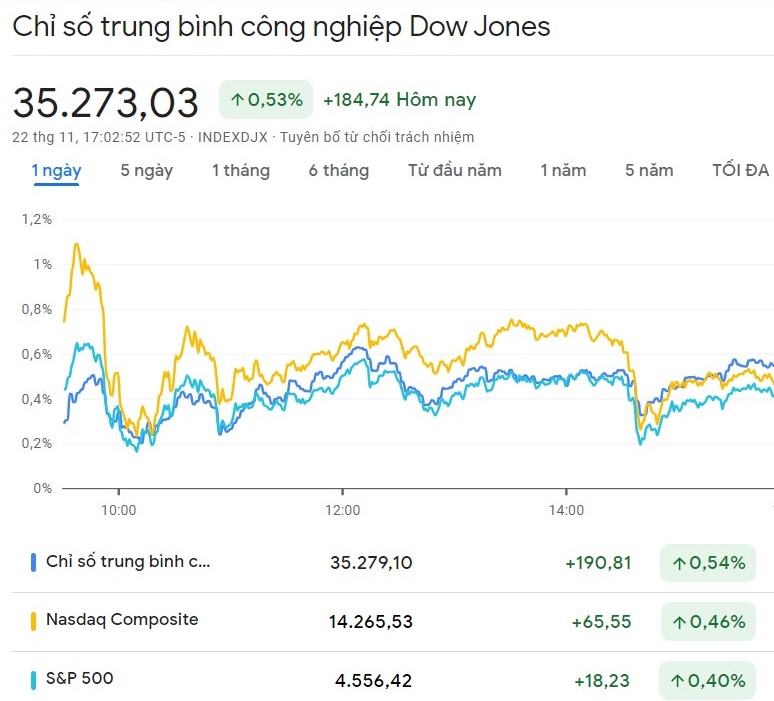Image resolution: width=774 pixels, height=701 pixels.
Task: Switch to the "5 ngày" tab
Action: click(x=146, y=170)
